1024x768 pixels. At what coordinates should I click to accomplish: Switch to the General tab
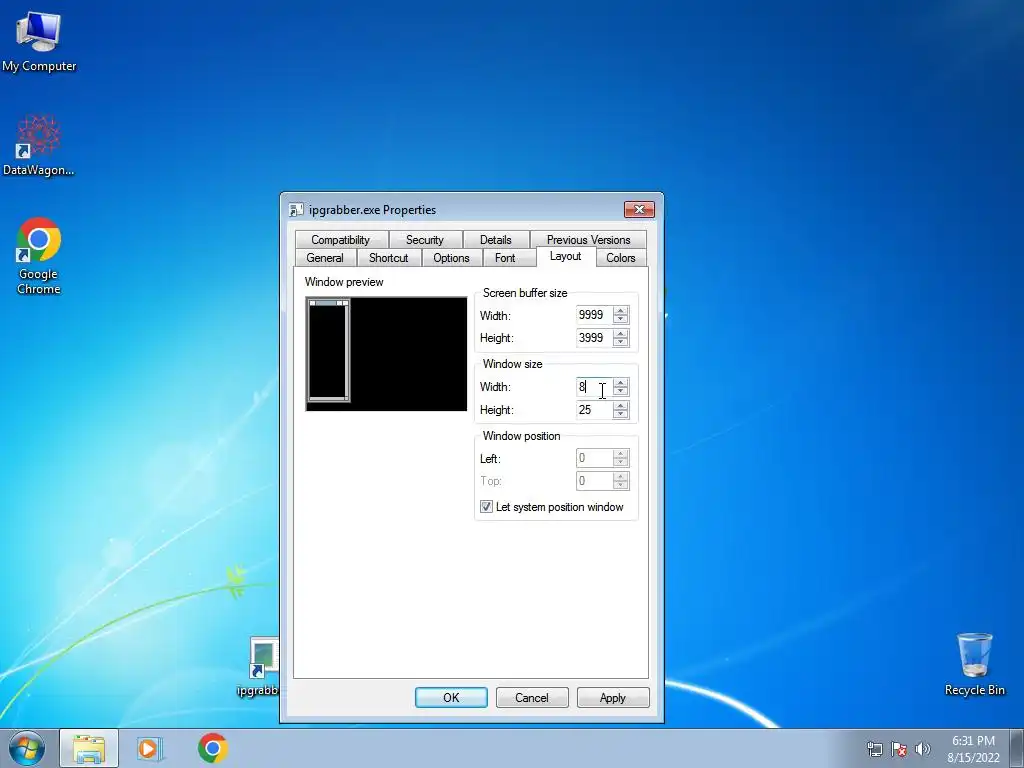tap(325, 258)
